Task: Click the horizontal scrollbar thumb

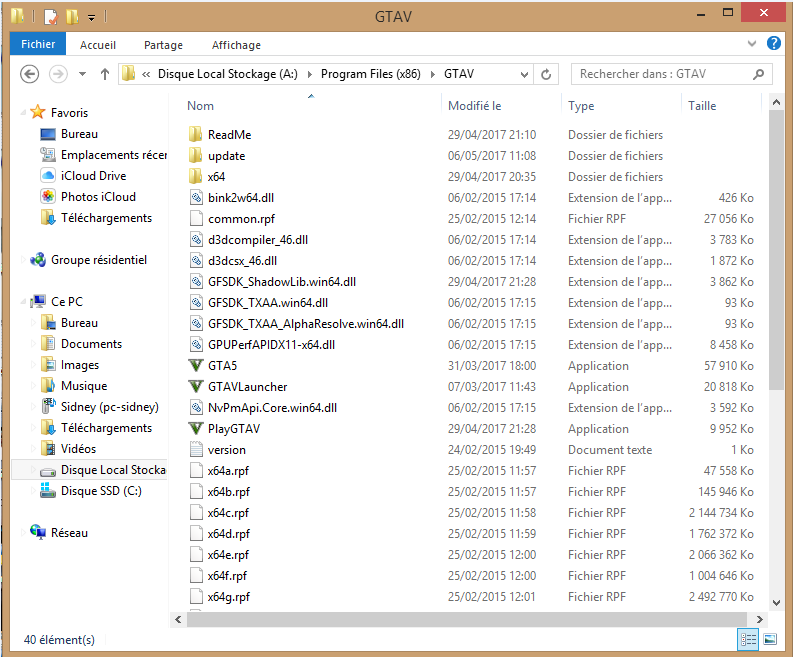Action: tap(466, 619)
